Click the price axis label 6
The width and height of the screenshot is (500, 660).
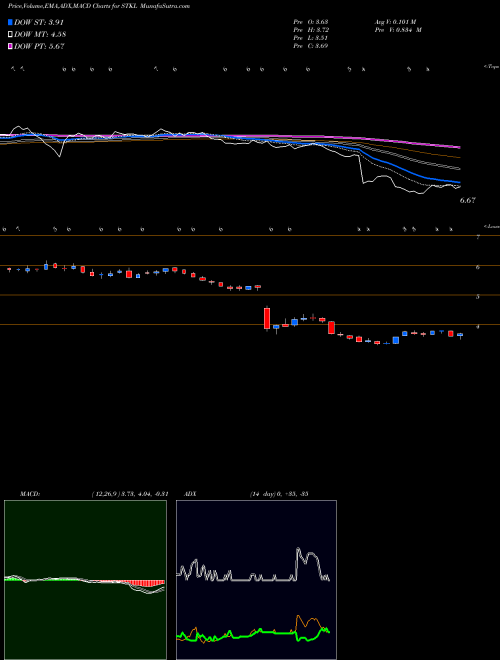(x=478, y=267)
